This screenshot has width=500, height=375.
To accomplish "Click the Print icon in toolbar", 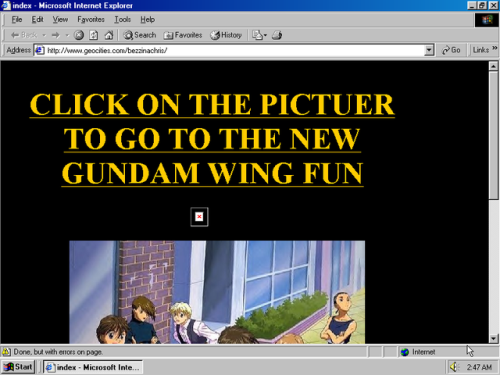I will tap(277, 35).
